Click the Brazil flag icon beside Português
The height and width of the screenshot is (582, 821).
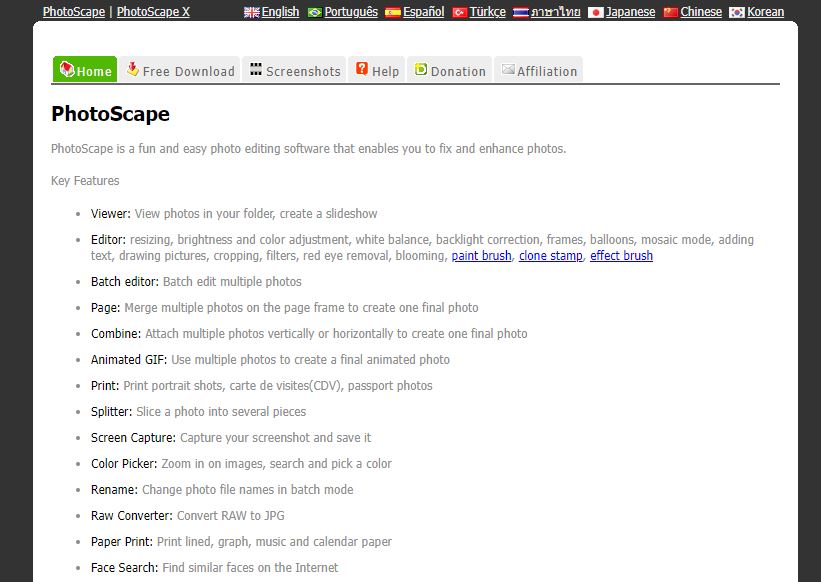pos(315,12)
